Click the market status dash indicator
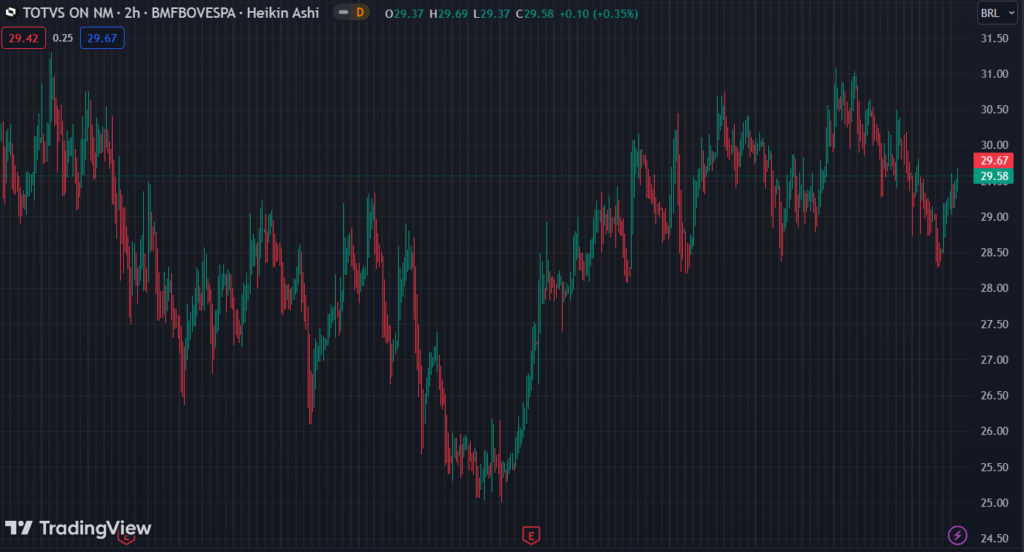The height and width of the screenshot is (552, 1024). [x=343, y=12]
